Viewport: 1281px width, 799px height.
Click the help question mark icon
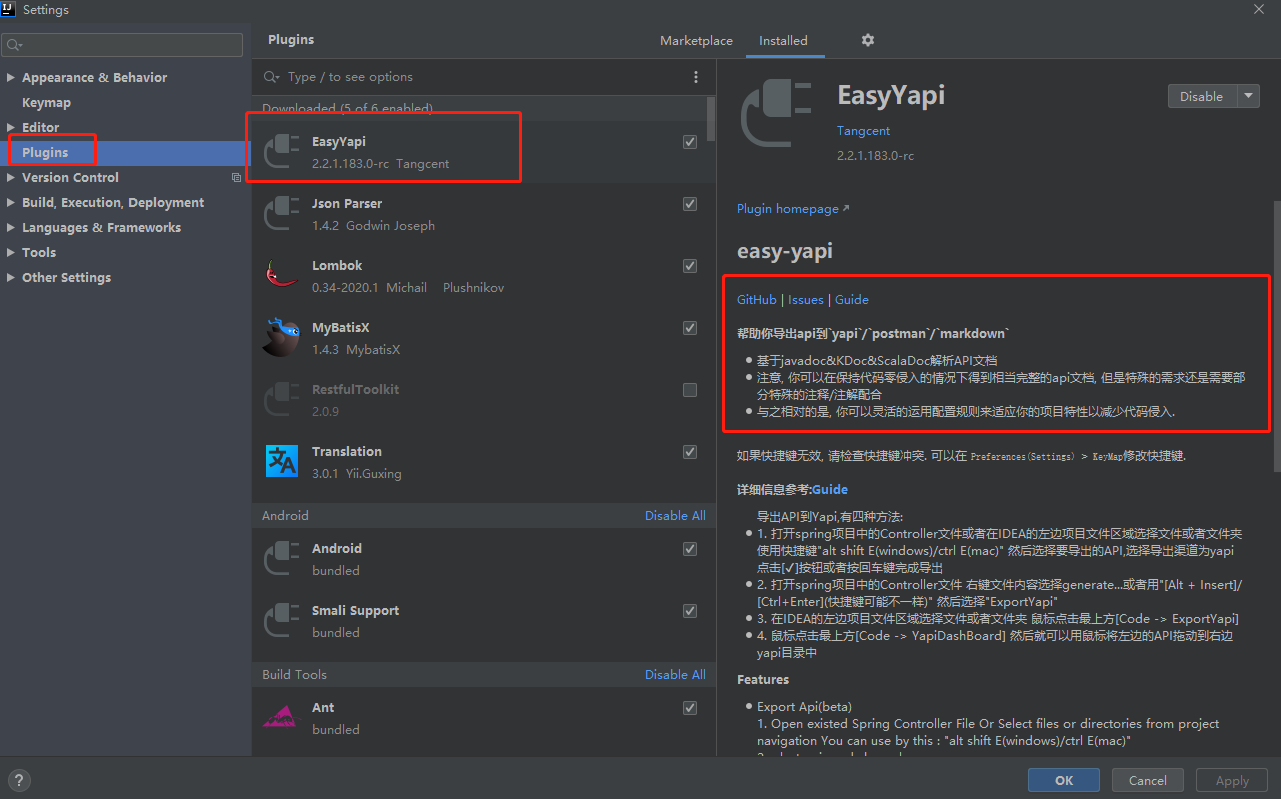tap(19, 781)
